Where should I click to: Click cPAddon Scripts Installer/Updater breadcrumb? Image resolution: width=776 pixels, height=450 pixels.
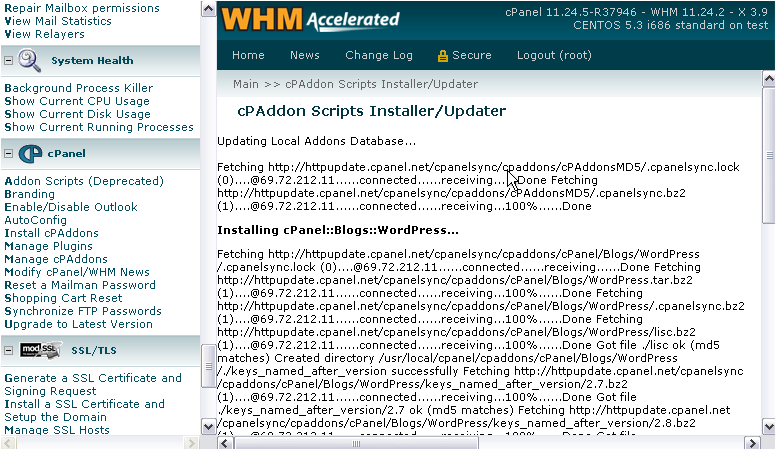pos(382,84)
